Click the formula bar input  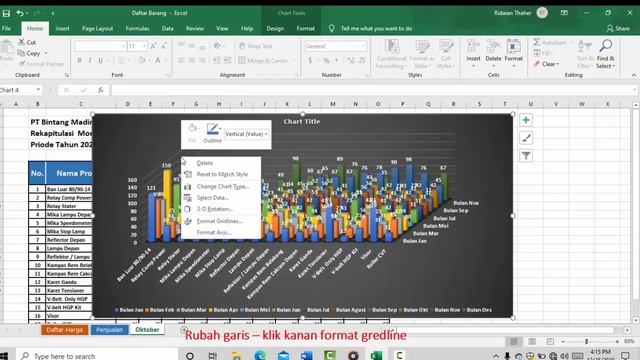coord(371,90)
